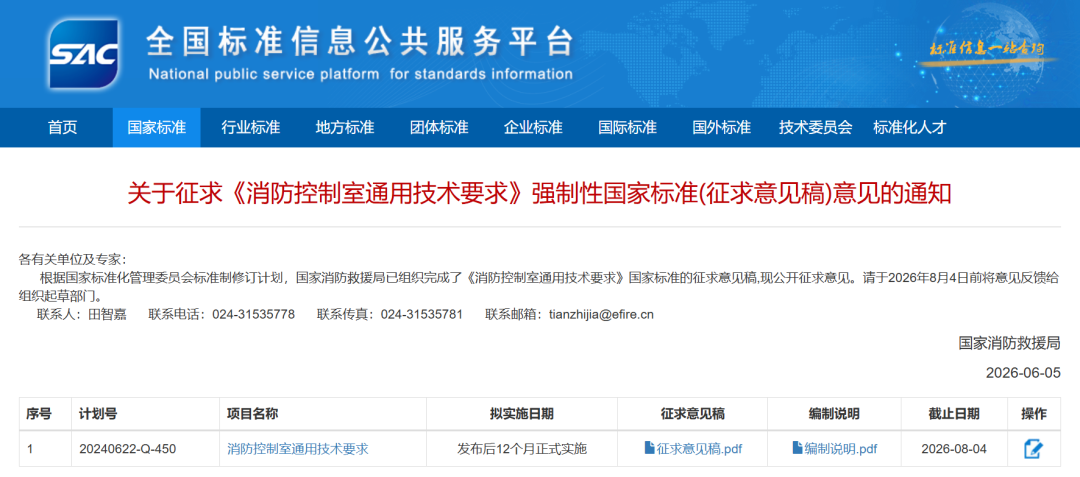Open the 企业标准 navigation item
This screenshot has width=1080, height=477.
533,127
